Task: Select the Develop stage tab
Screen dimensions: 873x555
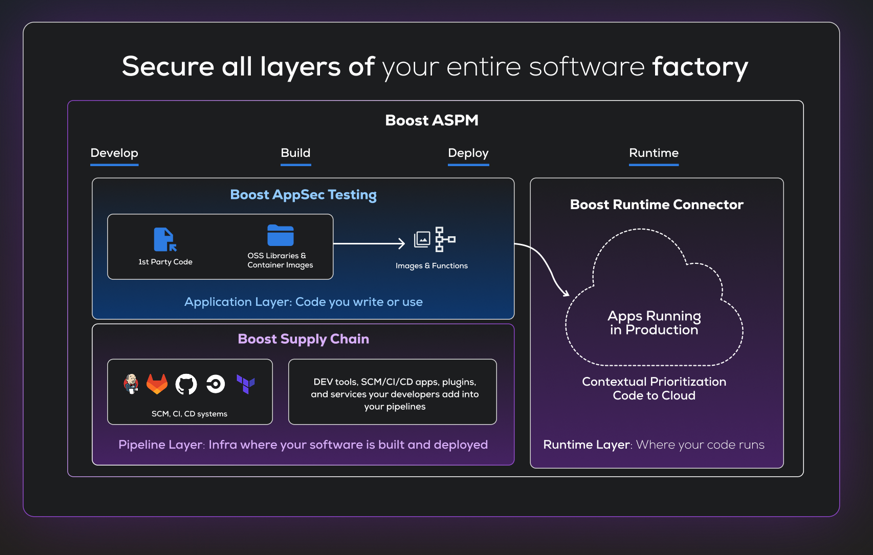Action: pos(114,153)
